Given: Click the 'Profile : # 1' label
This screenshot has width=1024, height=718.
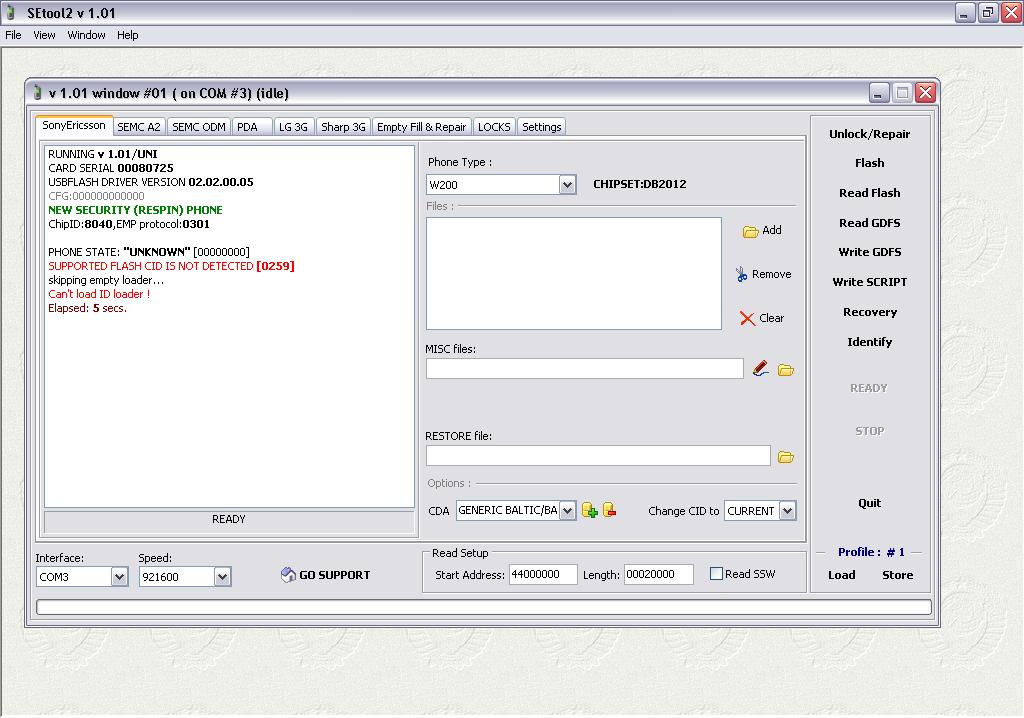Looking at the screenshot, I should [x=871, y=552].
